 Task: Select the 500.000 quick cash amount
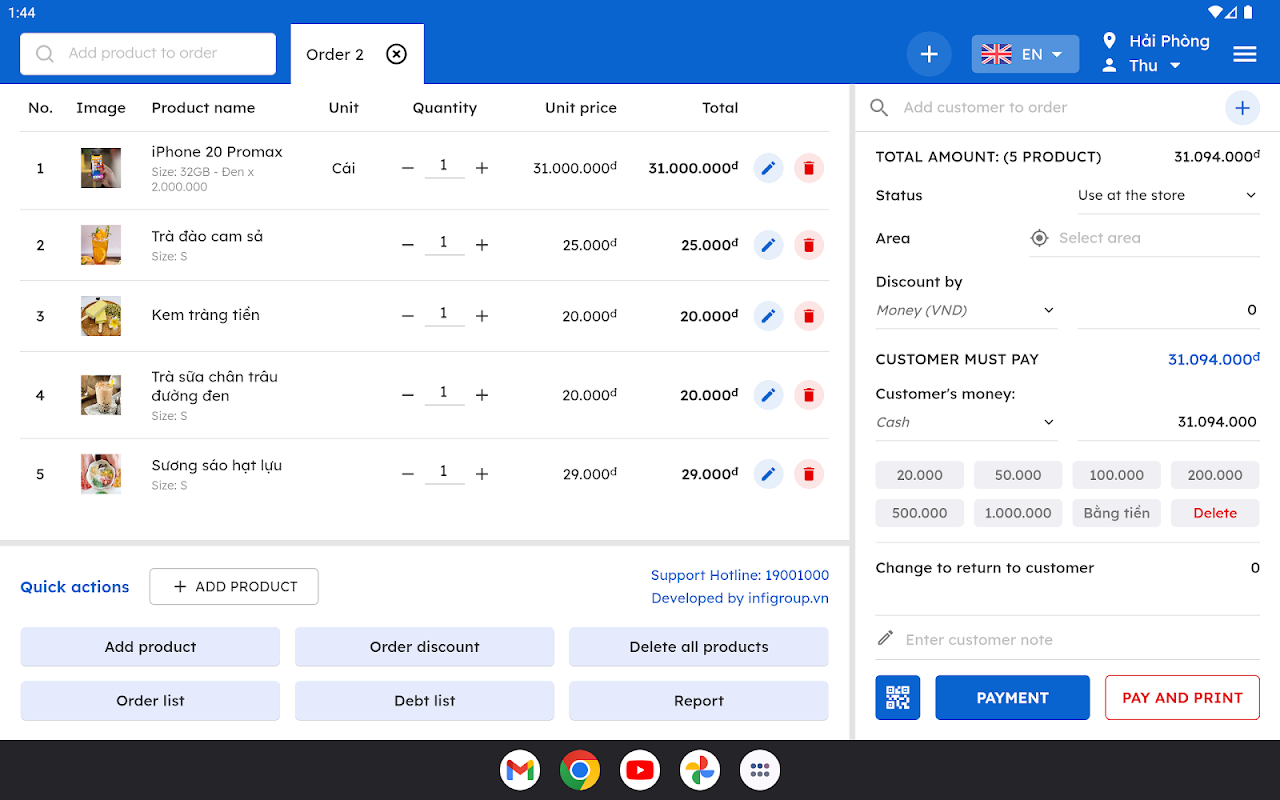tap(919, 513)
